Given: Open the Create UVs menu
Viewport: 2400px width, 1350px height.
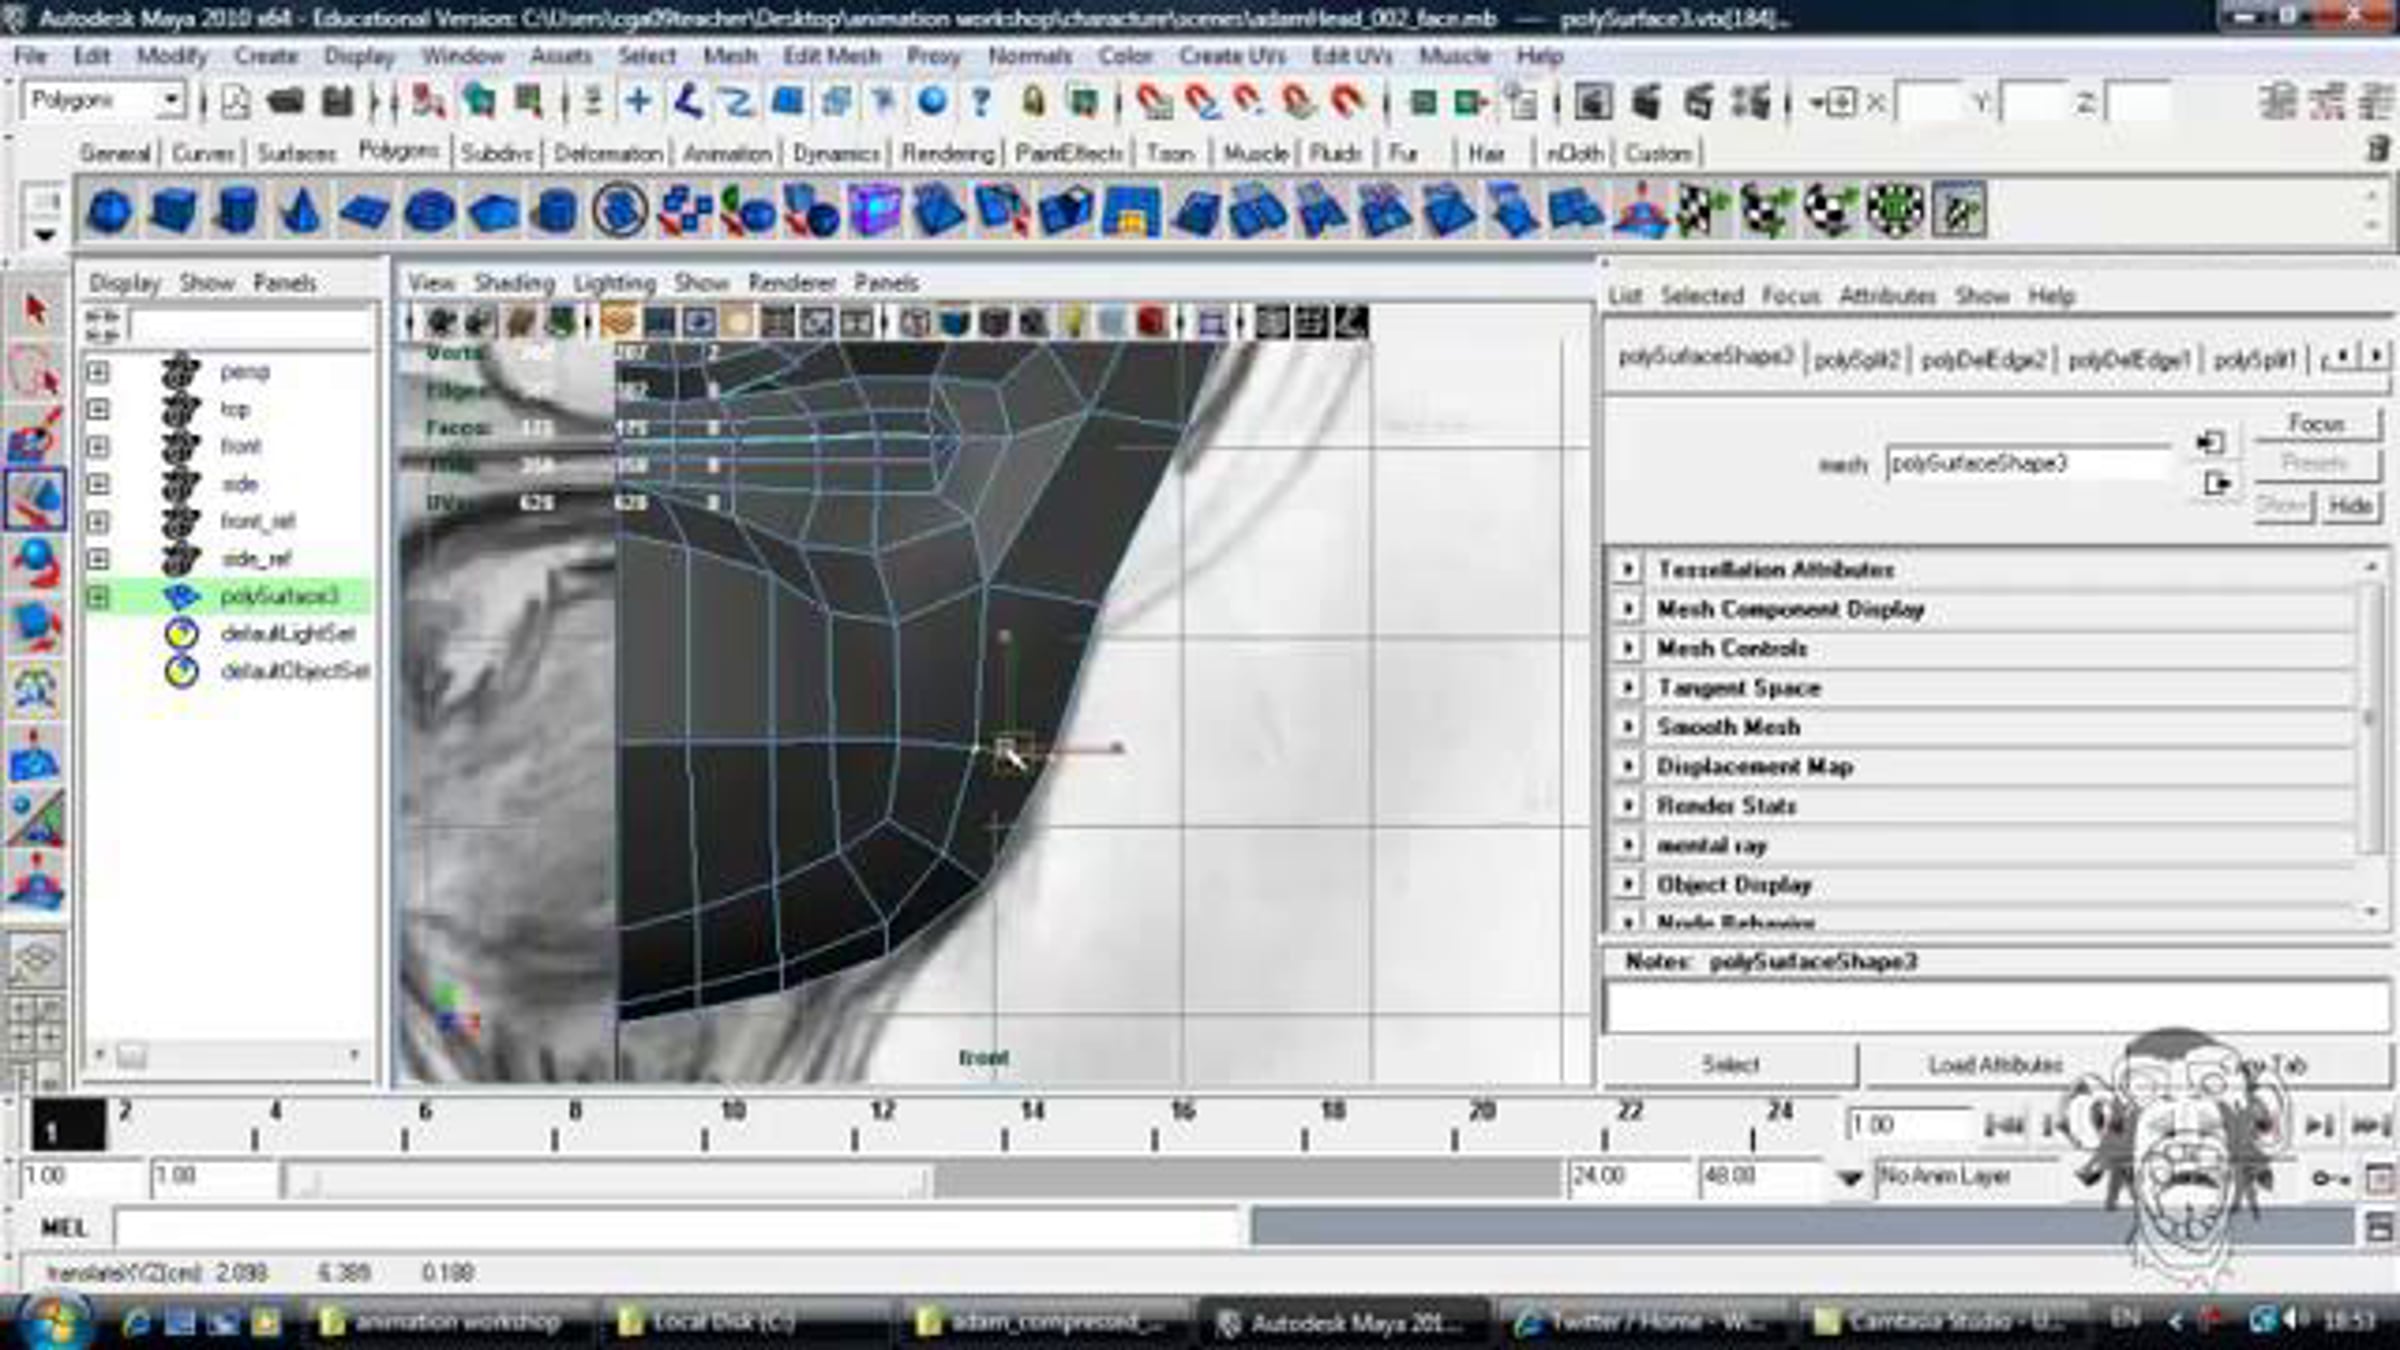Looking at the screenshot, I should 1232,56.
